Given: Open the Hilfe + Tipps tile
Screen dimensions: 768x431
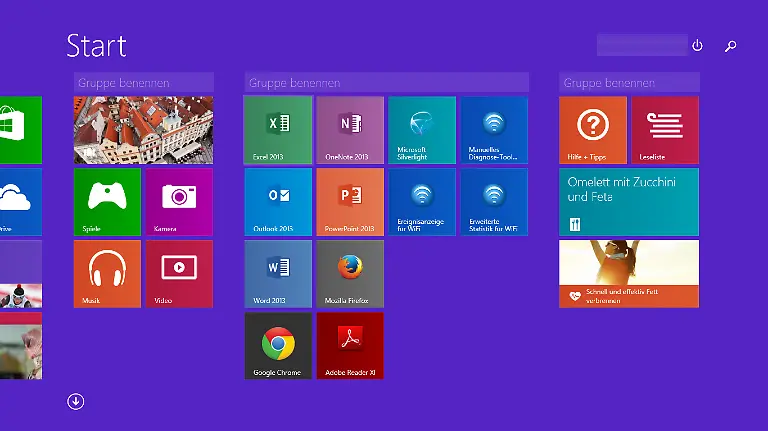Looking at the screenshot, I should (x=593, y=130).
